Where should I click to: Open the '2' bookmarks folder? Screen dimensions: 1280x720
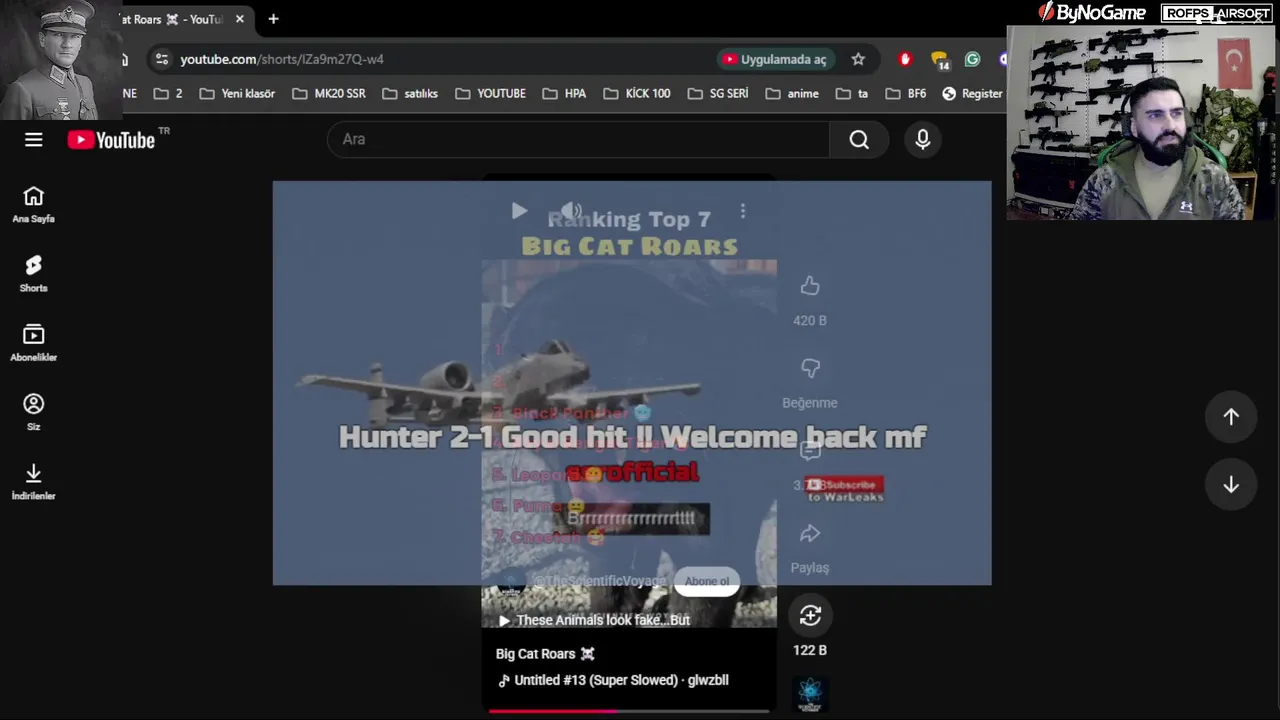point(168,93)
